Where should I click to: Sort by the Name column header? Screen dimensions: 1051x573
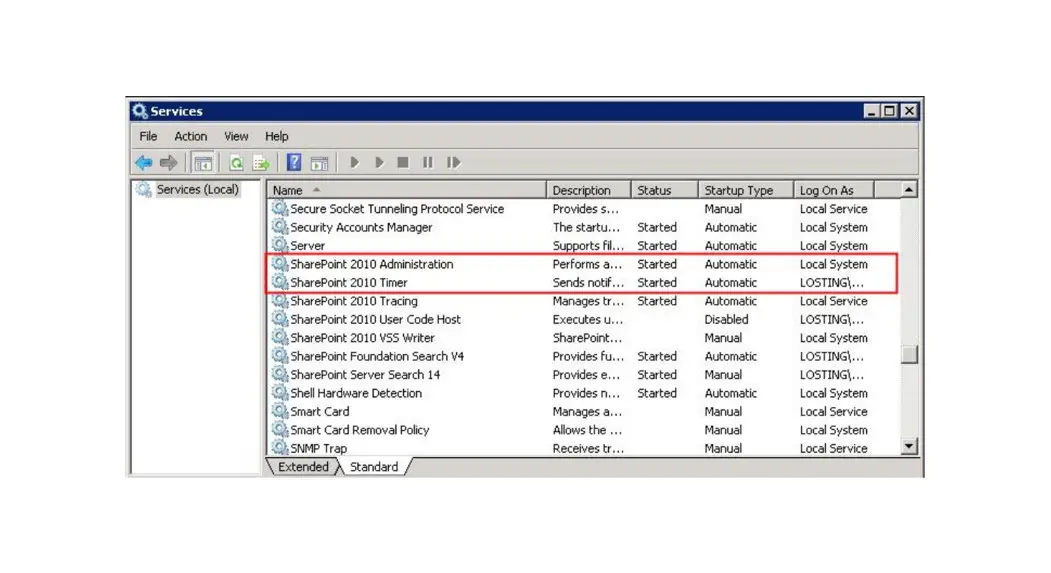pos(406,190)
